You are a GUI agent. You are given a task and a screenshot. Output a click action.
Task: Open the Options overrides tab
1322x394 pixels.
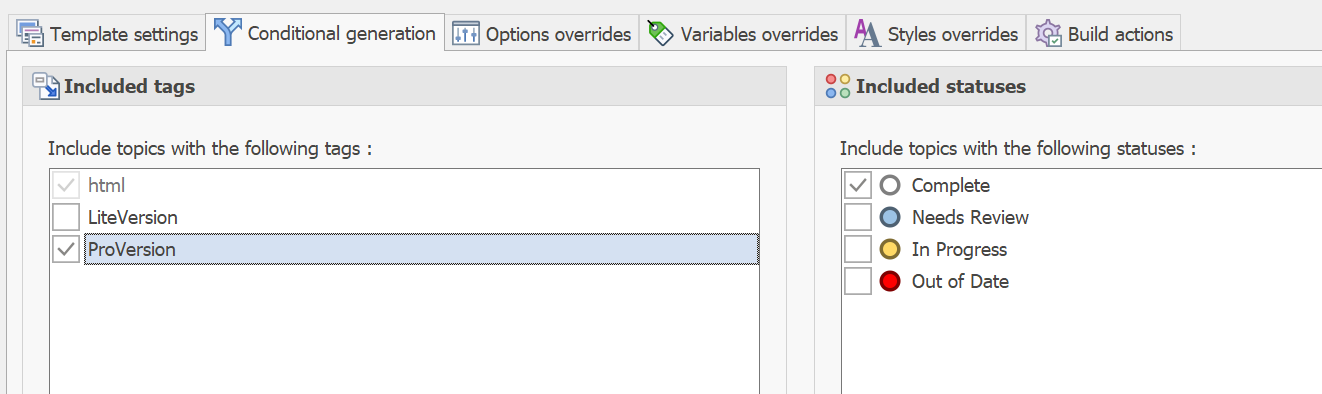[x=541, y=33]
